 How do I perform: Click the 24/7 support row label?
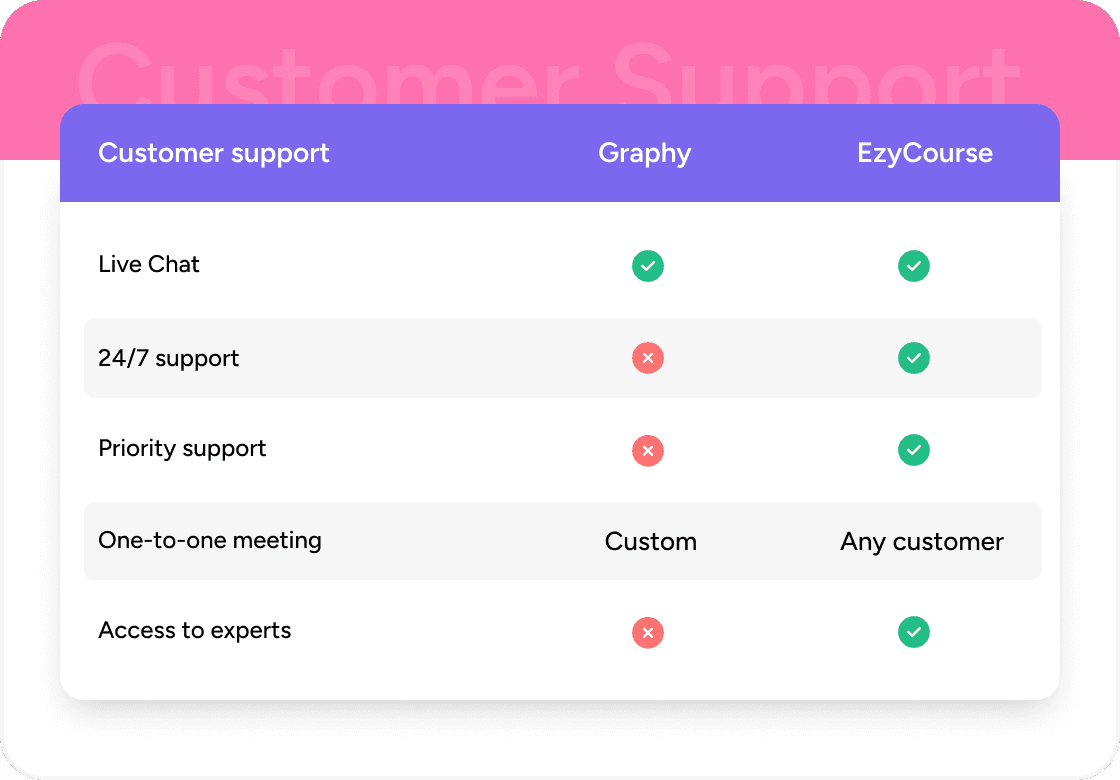(x=169, y=358)
